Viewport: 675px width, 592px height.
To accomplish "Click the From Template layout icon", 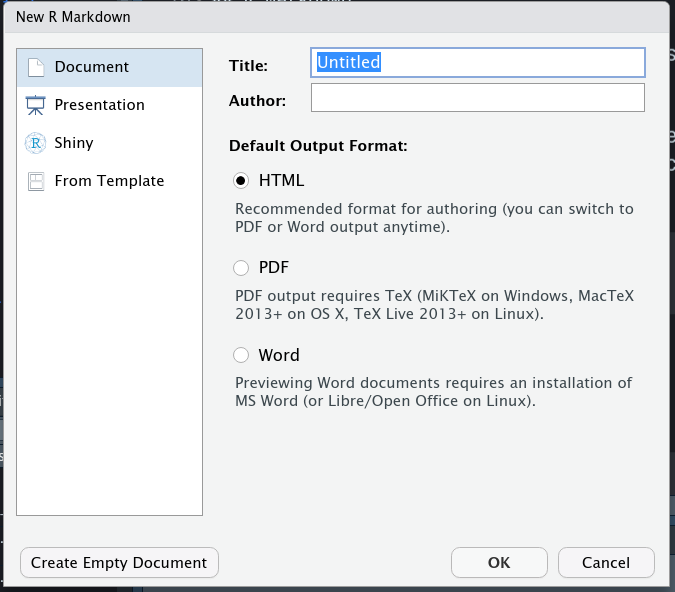I will click(36, 181).
